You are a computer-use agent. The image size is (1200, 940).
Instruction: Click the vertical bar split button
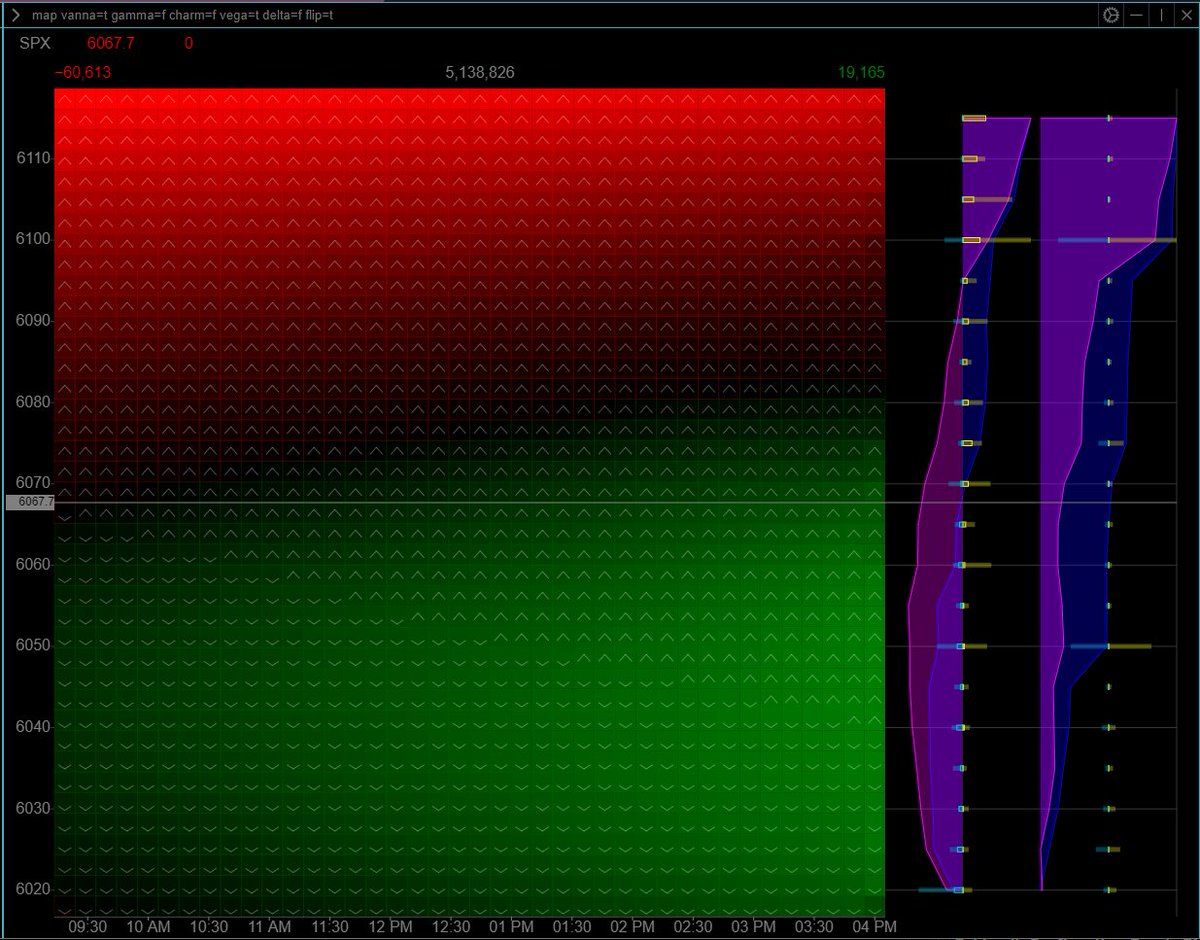click(x=1162, y=15)
